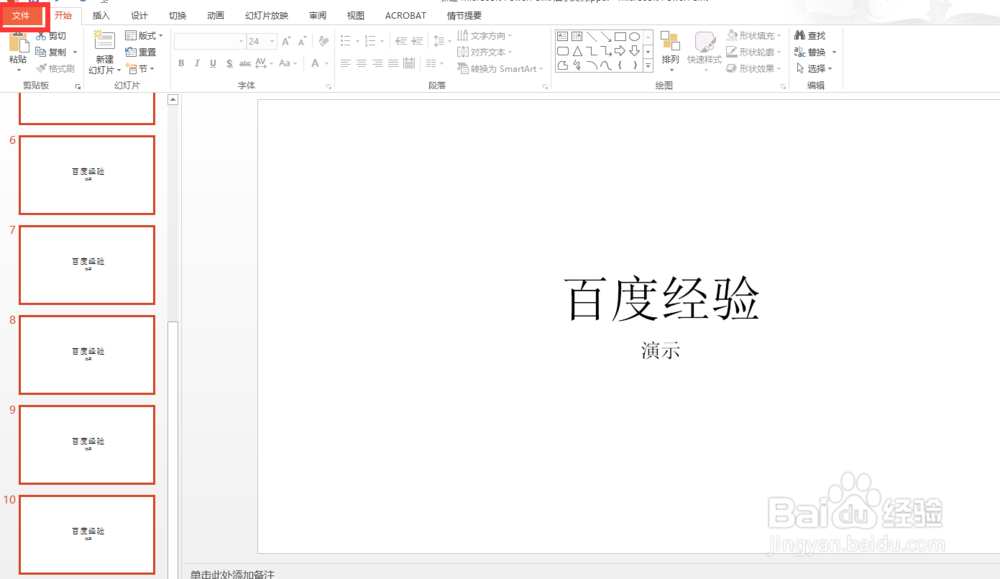Open the Shape Fill (形状填充) dropdown
The image size is (1000, 579).
point(754,36)
